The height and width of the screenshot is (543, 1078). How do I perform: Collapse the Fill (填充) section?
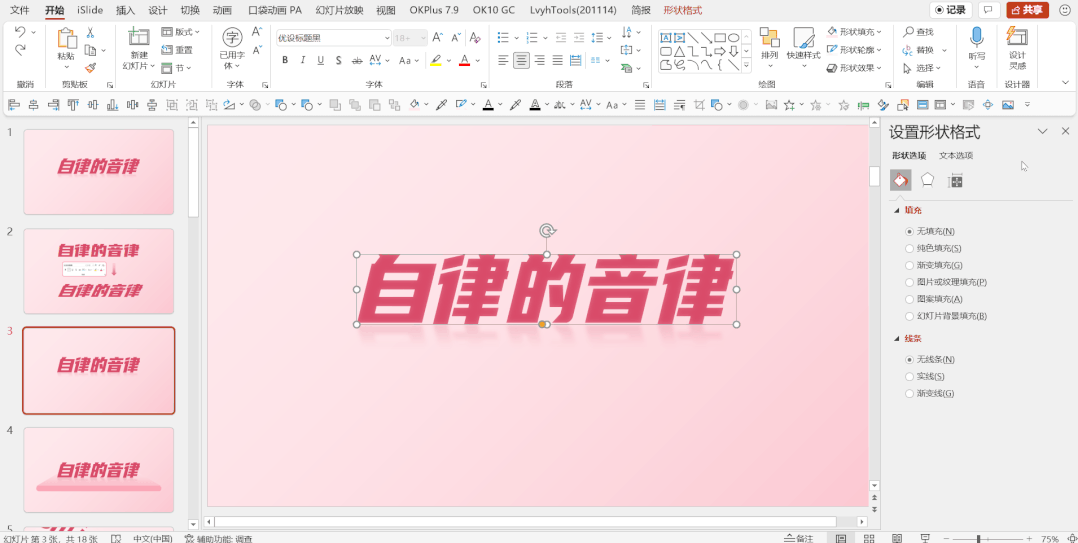click(896, 211)
